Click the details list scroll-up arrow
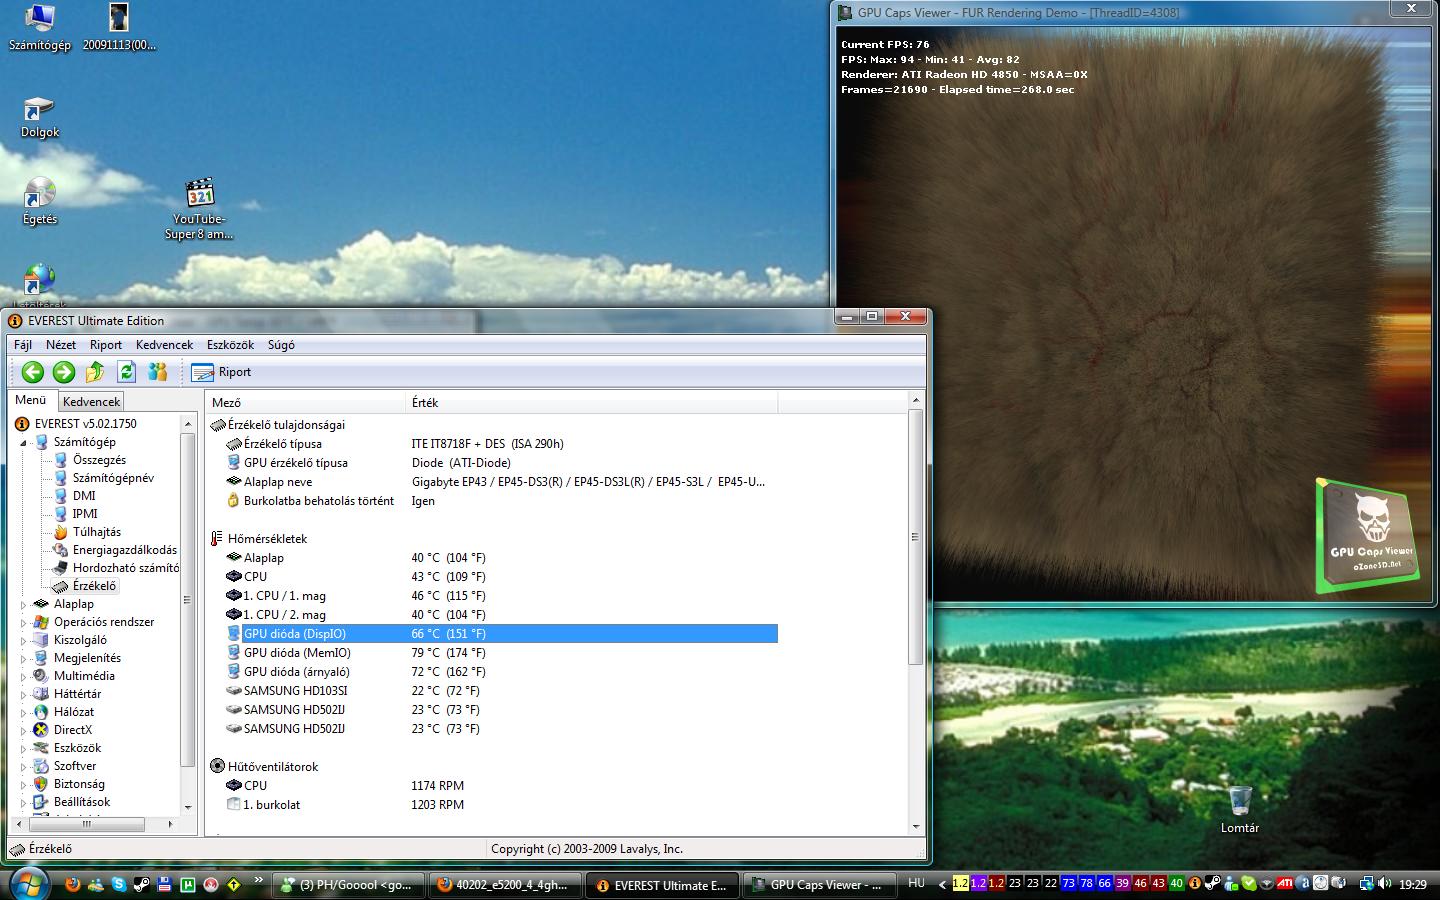This screenshot has width=1440, height=900. pos(915,401)
